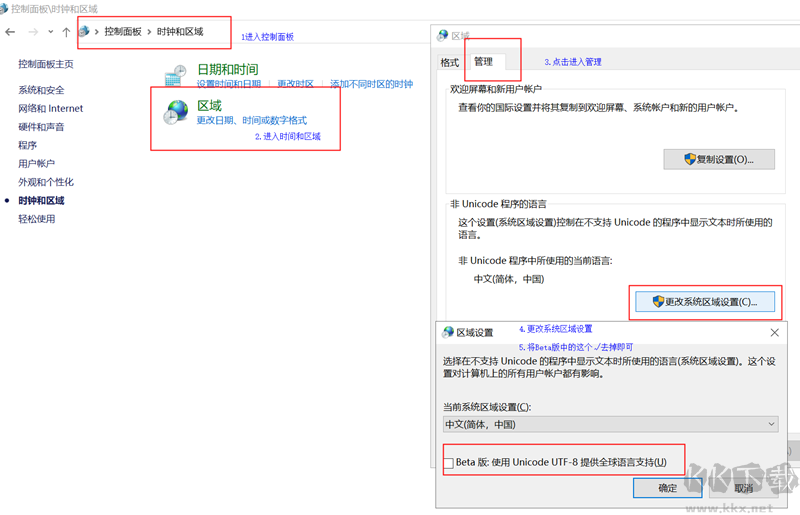Click 中文(简体，中国) current language text

pyautogui.click(x=509, y=279)
